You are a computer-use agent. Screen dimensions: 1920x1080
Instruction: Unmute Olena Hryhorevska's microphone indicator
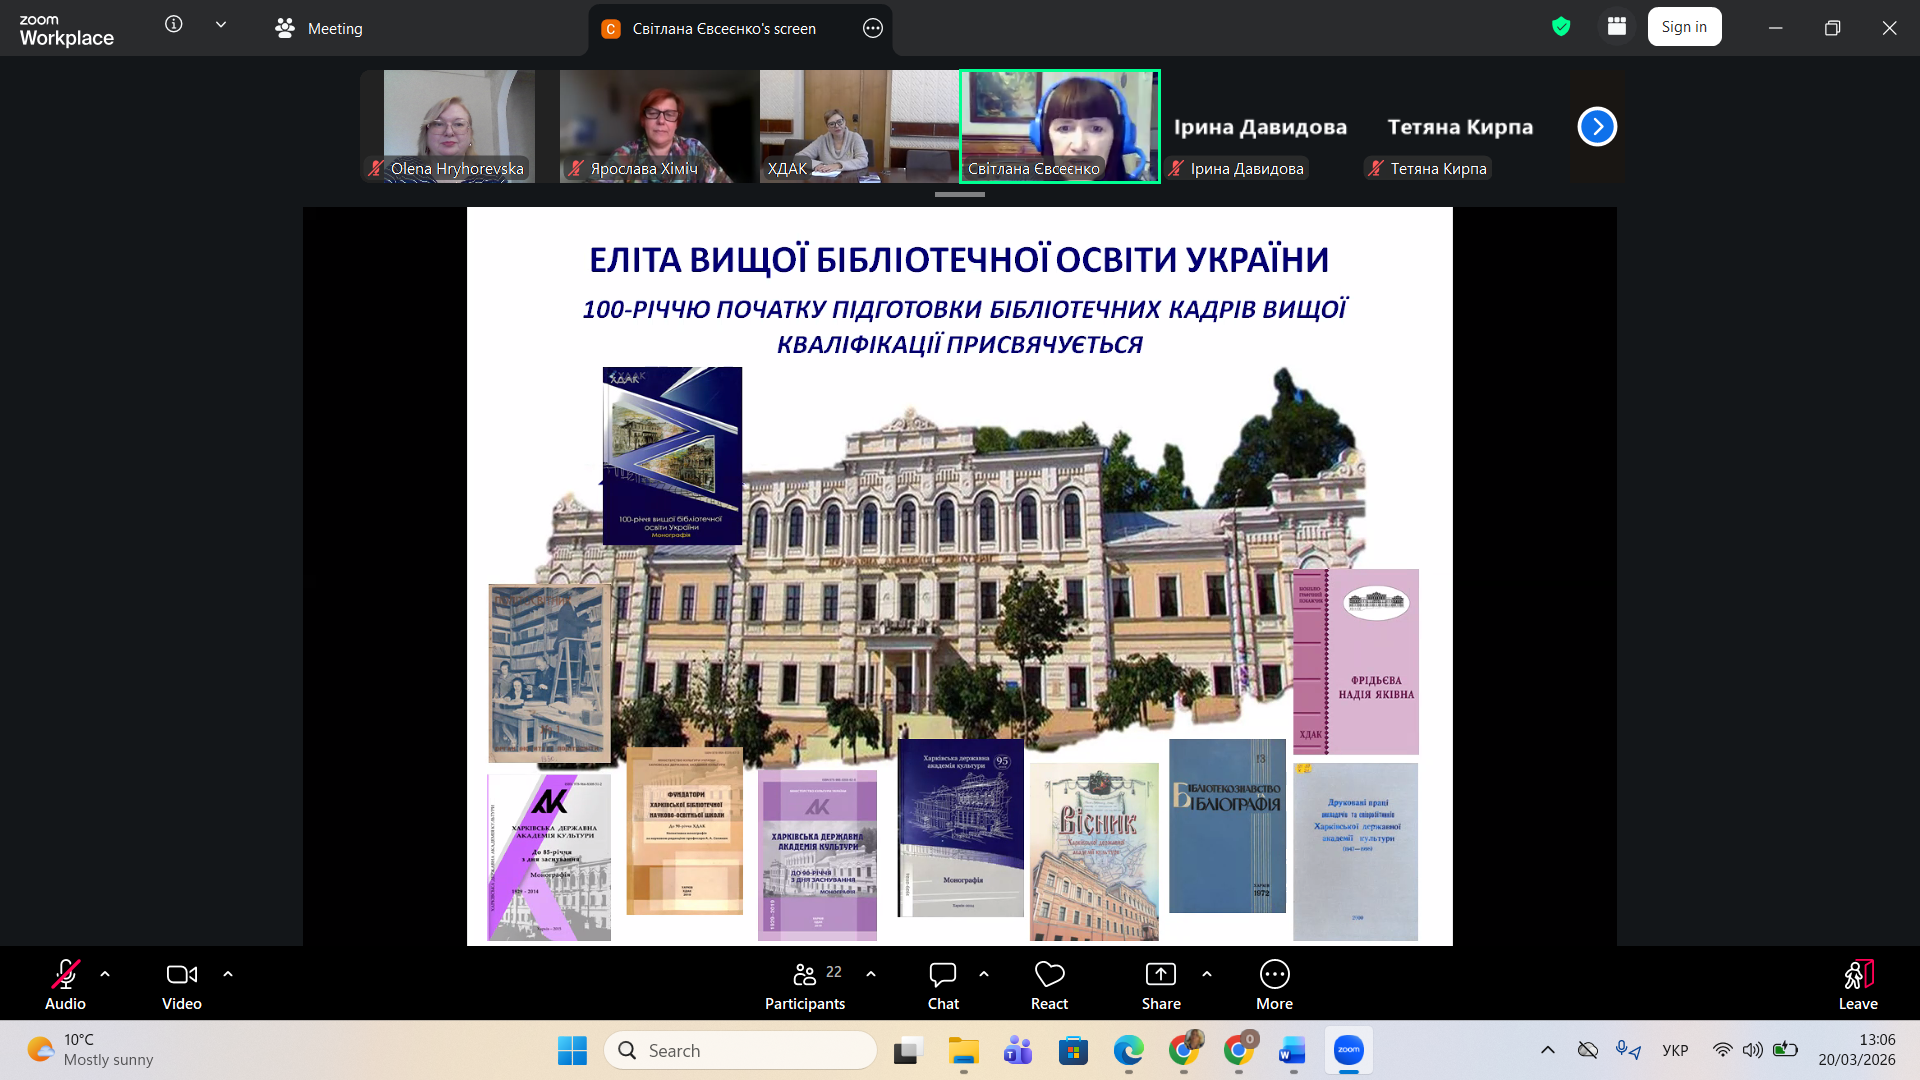[x=376, y=168]
